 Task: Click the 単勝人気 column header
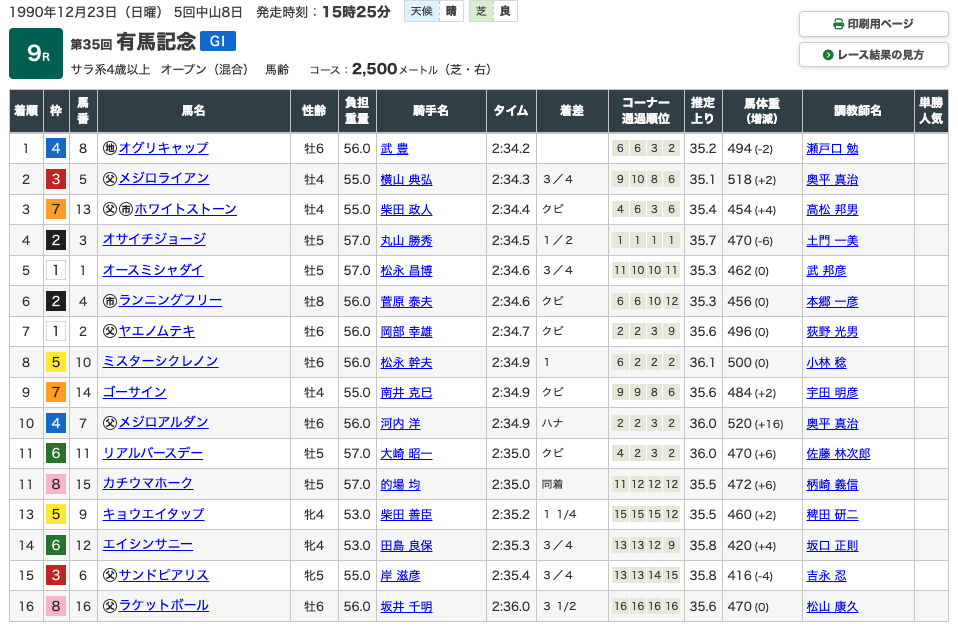pyautogui.click(x=930, y=111)
